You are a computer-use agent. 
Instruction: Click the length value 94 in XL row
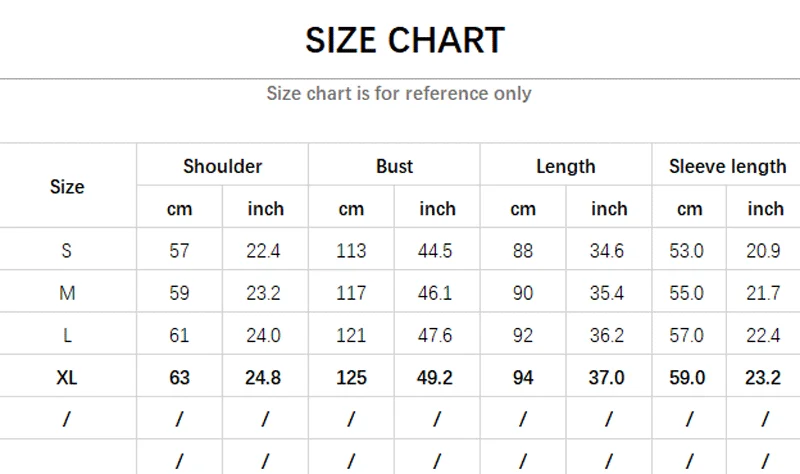pos(523,378)
